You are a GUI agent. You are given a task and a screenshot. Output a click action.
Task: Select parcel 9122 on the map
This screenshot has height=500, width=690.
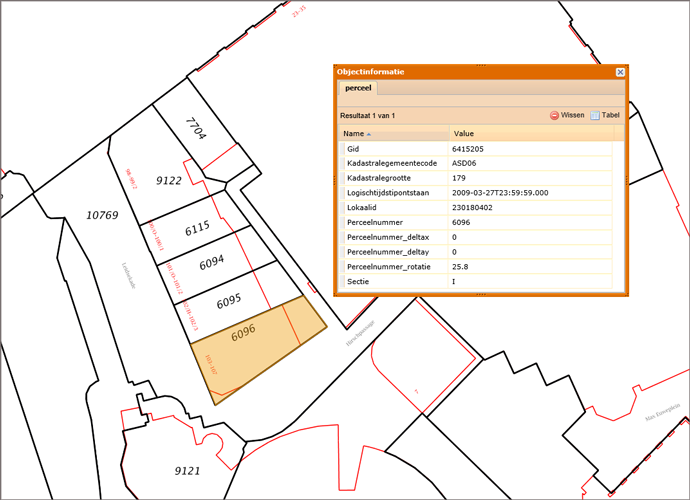tap(169, 180)
